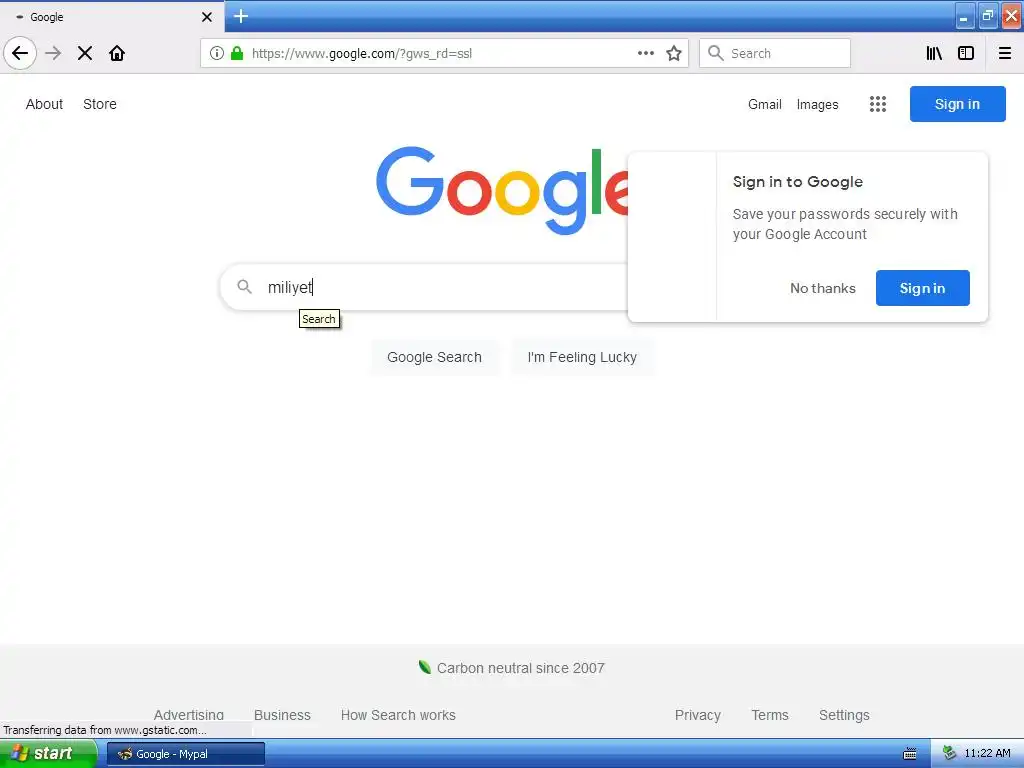Open the Terms footer link

pos(770,715)
